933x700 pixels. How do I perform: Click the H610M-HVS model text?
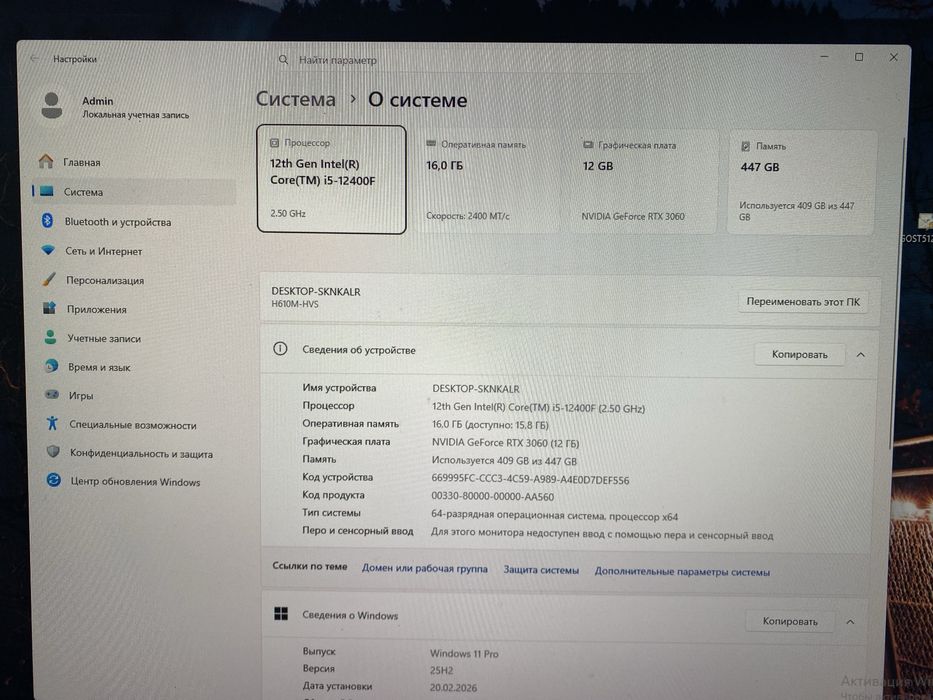pos(295,304)
